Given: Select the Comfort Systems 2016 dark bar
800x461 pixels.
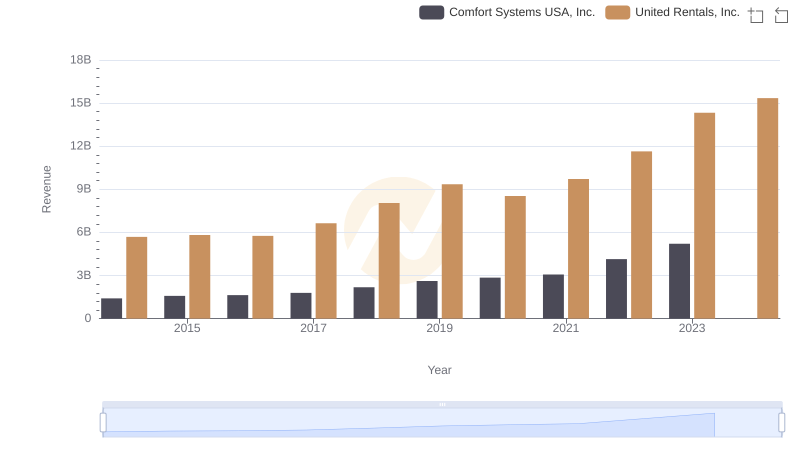Looking at the screenshot, I should 237,306.
